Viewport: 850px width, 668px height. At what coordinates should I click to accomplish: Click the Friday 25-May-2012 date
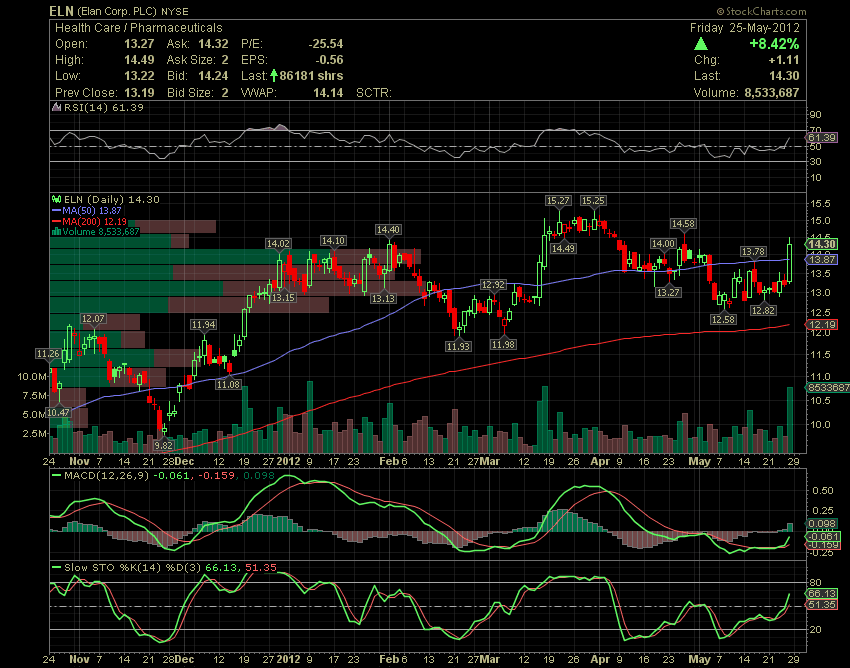coord(745,28)
